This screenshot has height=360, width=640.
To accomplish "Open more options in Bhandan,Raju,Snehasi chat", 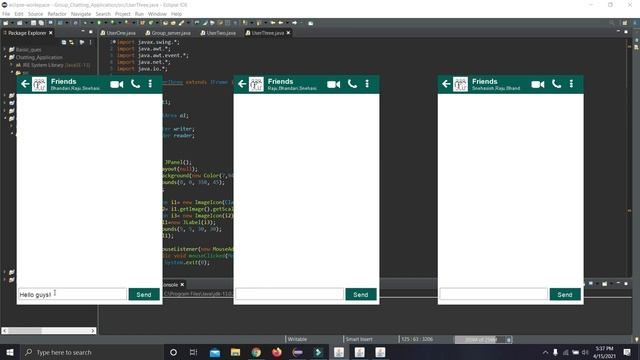I will (150, 84).
